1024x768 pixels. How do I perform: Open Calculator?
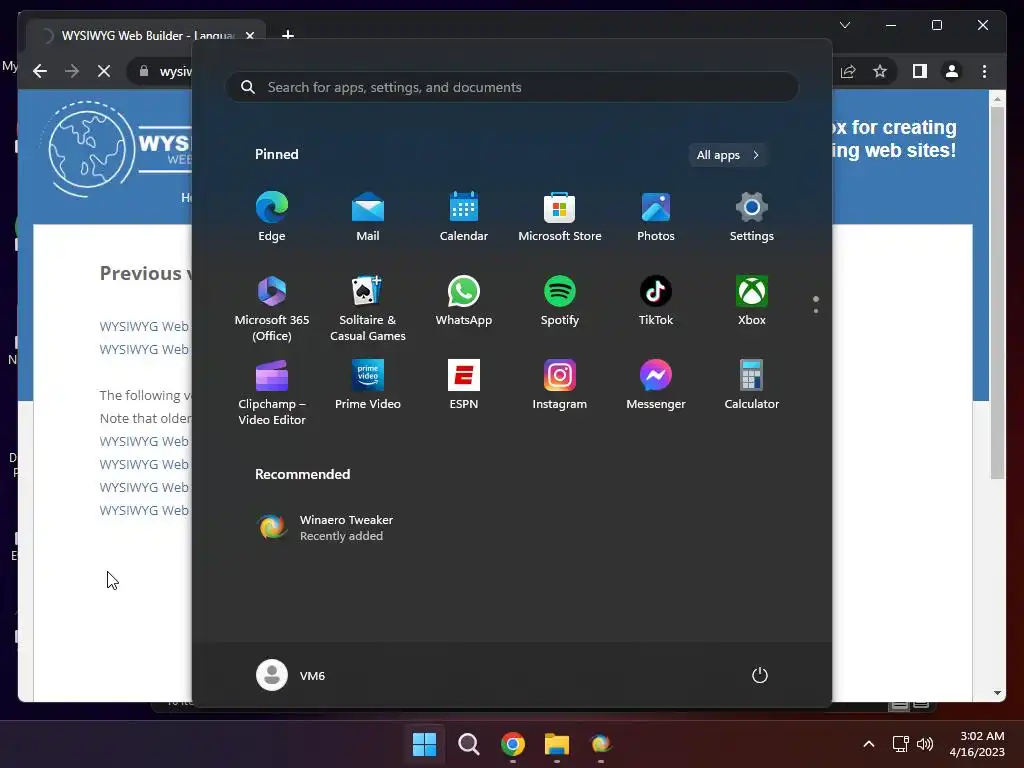click(752, 385)
